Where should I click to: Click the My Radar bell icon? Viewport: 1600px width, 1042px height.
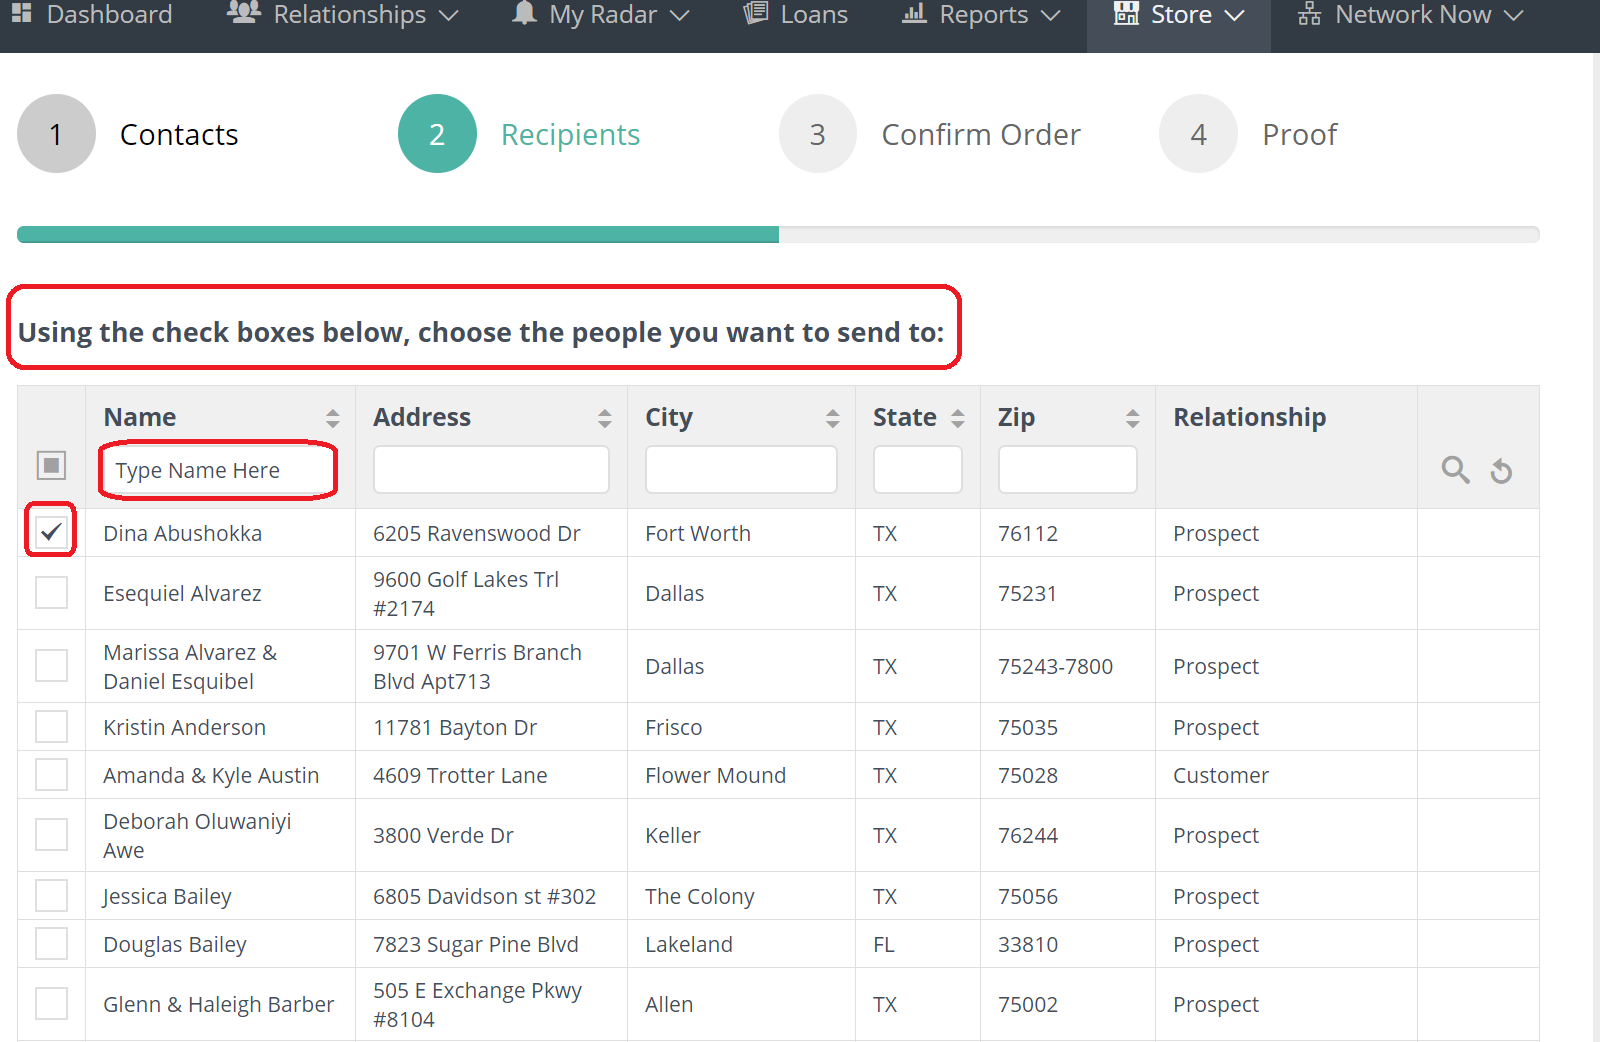(x=524, y=14)
